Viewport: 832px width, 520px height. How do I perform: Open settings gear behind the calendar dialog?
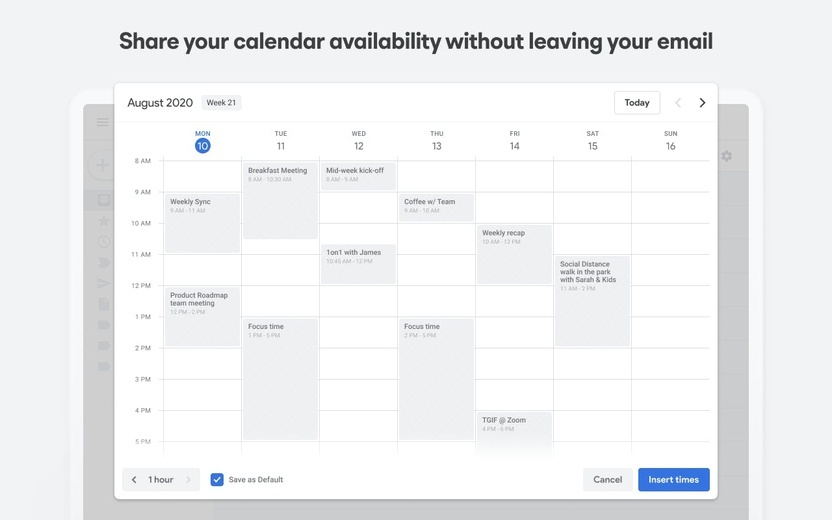(x=726, y=156)
